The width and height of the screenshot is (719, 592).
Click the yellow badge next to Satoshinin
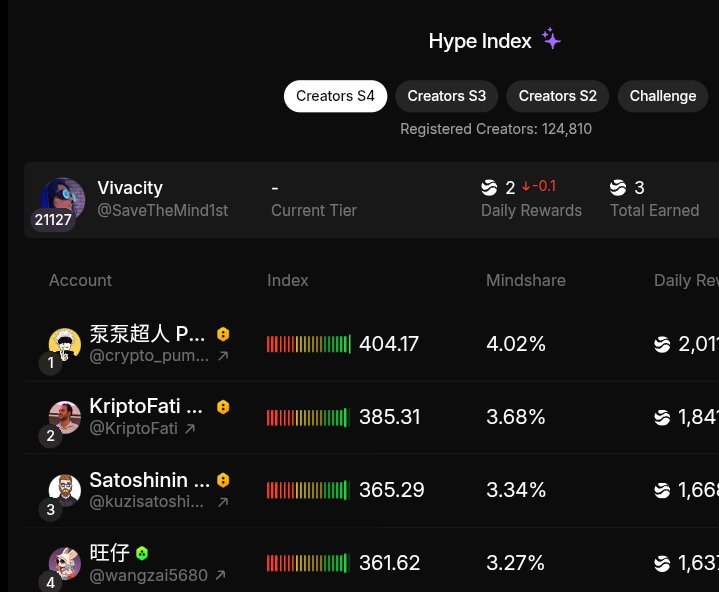[x=223, y=480]
